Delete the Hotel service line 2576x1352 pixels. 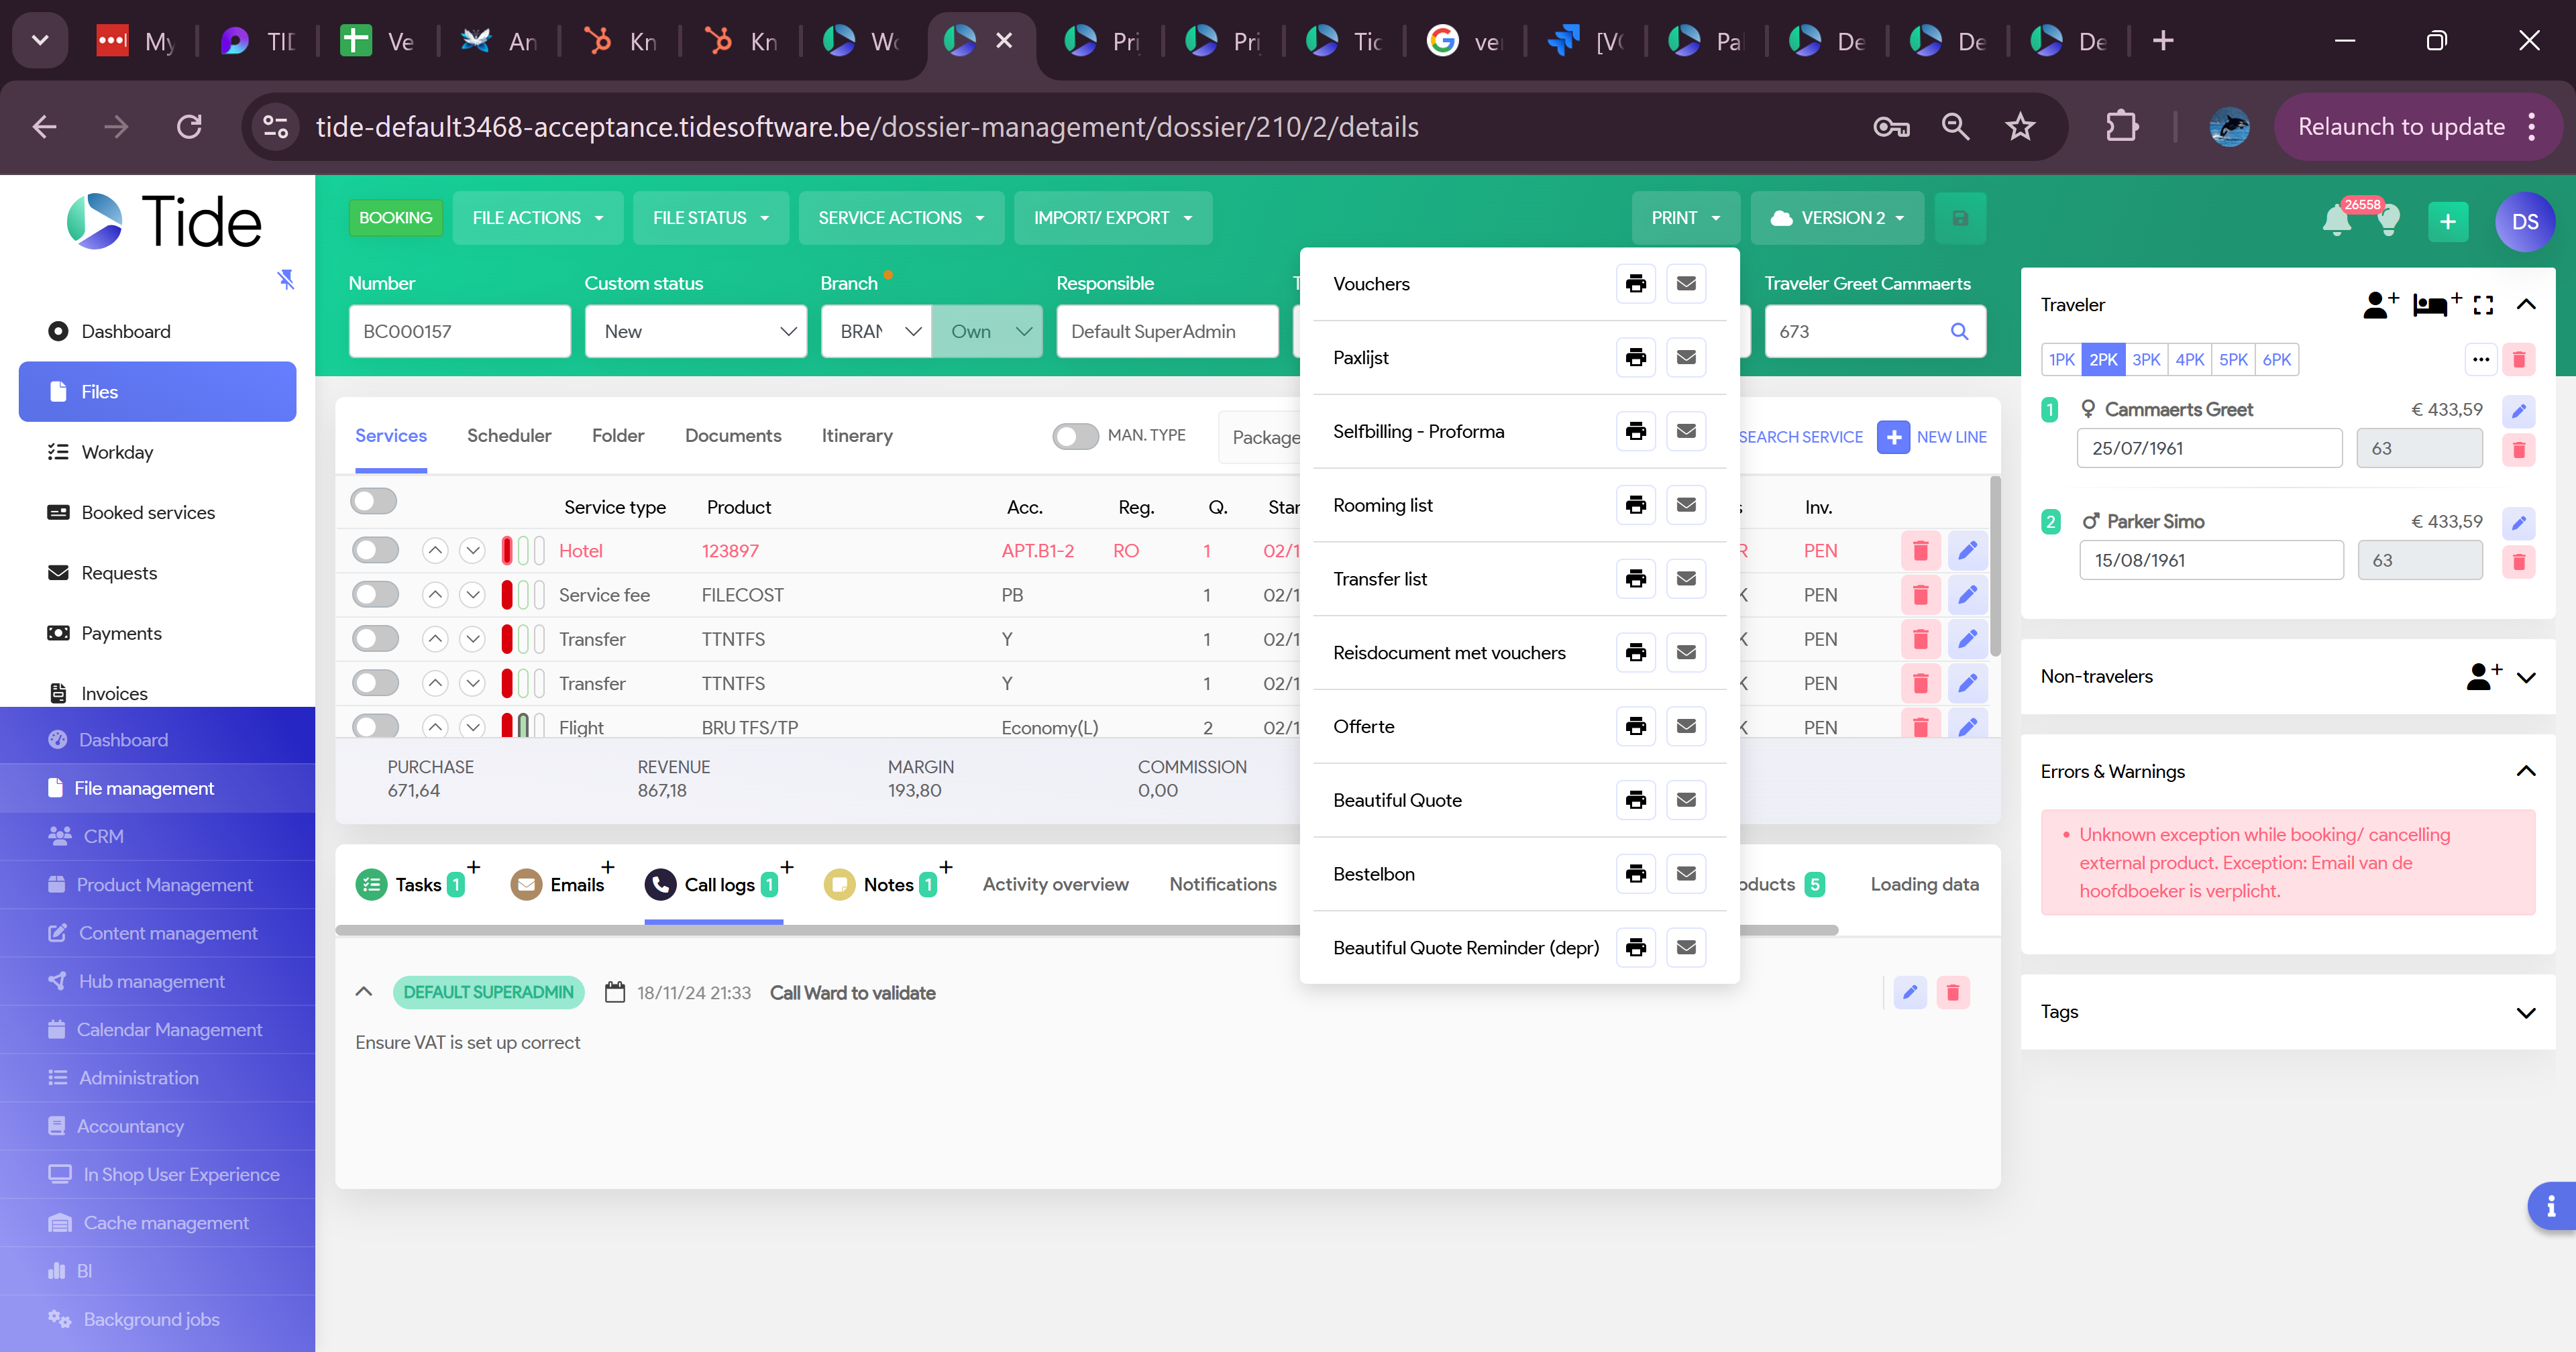pos(1920,551)
